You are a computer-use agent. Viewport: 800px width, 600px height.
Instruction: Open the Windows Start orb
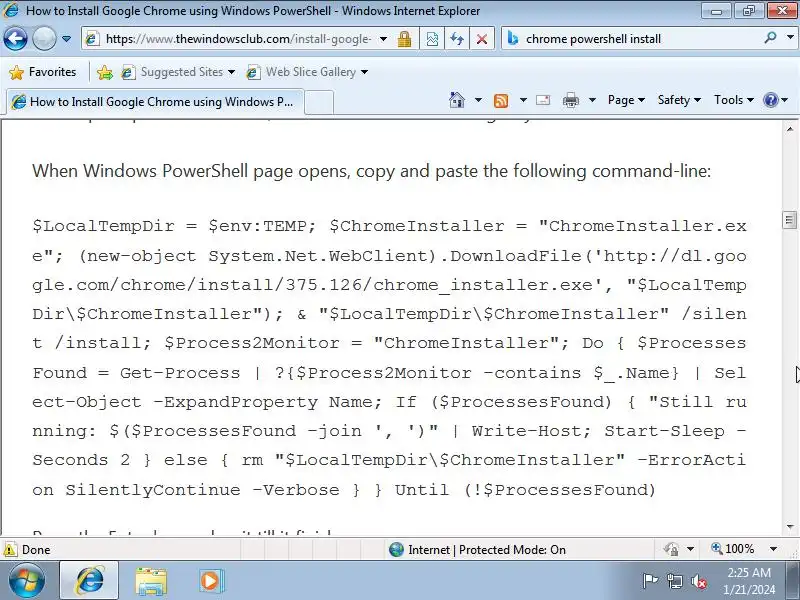click(x=27, y=581)
